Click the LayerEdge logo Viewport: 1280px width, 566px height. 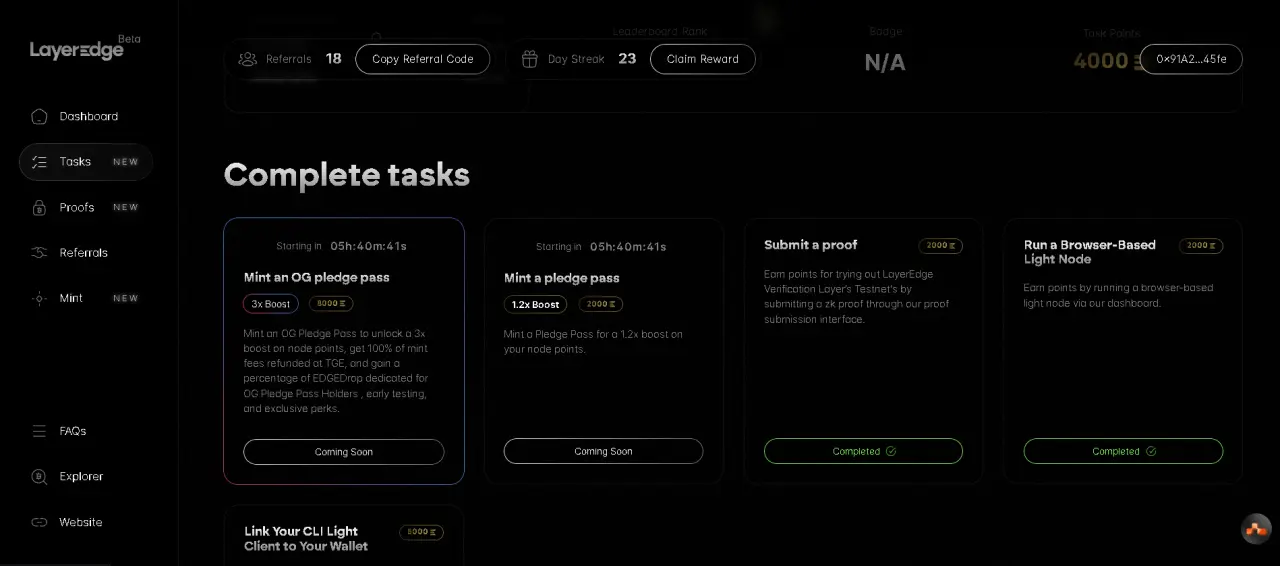coord(77,50)
